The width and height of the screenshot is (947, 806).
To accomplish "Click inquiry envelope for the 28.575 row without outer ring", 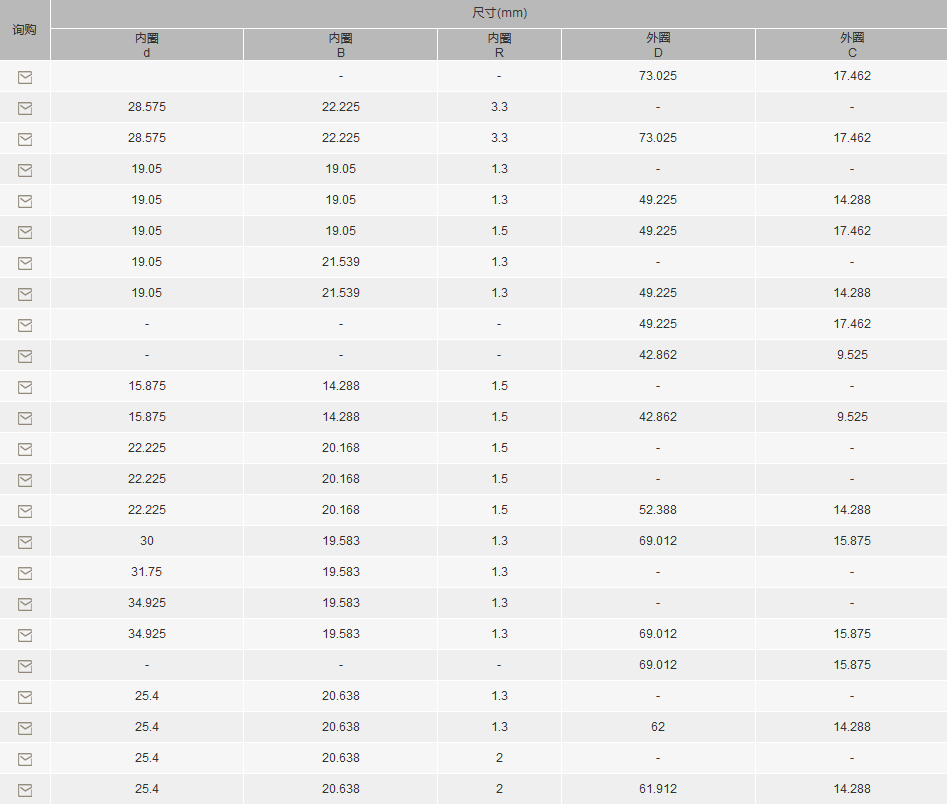I will [25, 108].
